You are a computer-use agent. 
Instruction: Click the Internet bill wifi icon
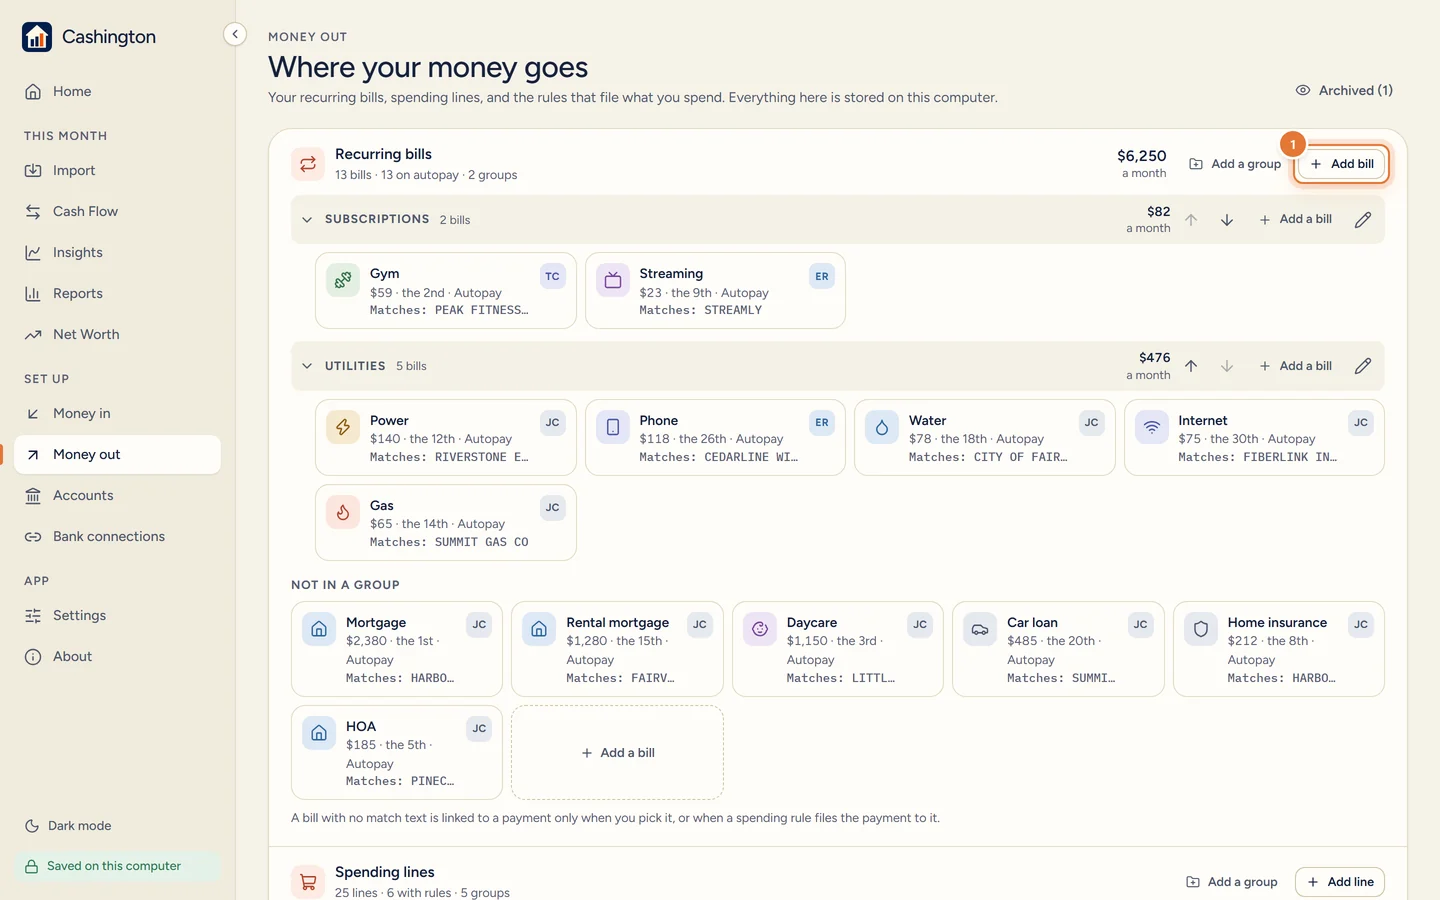click(1152, 427)
